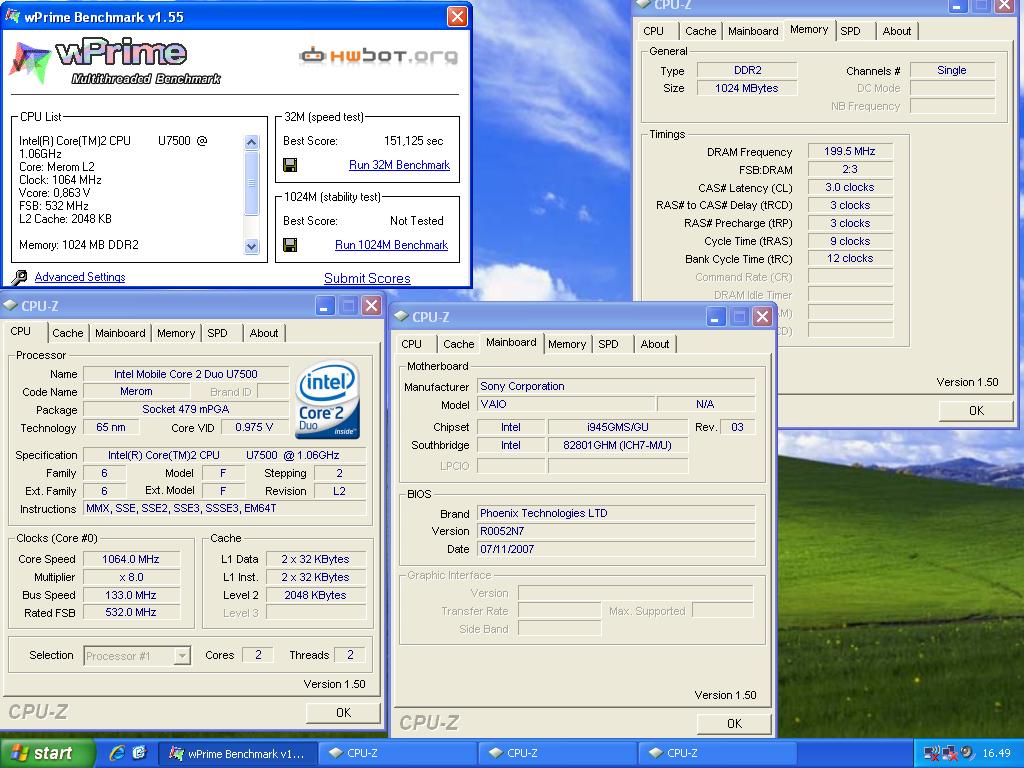The image size is (1024, 768).
Task: Select Memory tab in Mainboard window
Action: (x=567, y=344)
